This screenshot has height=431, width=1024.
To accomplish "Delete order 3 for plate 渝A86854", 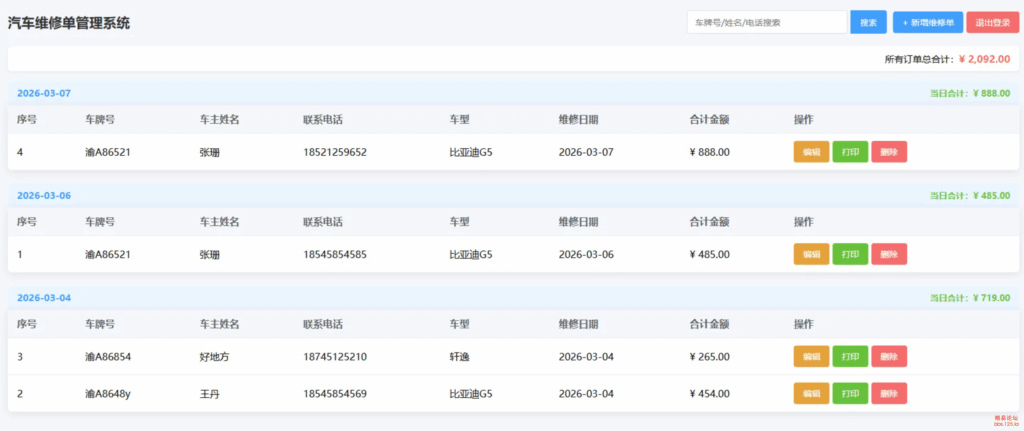I will [889, 356].
